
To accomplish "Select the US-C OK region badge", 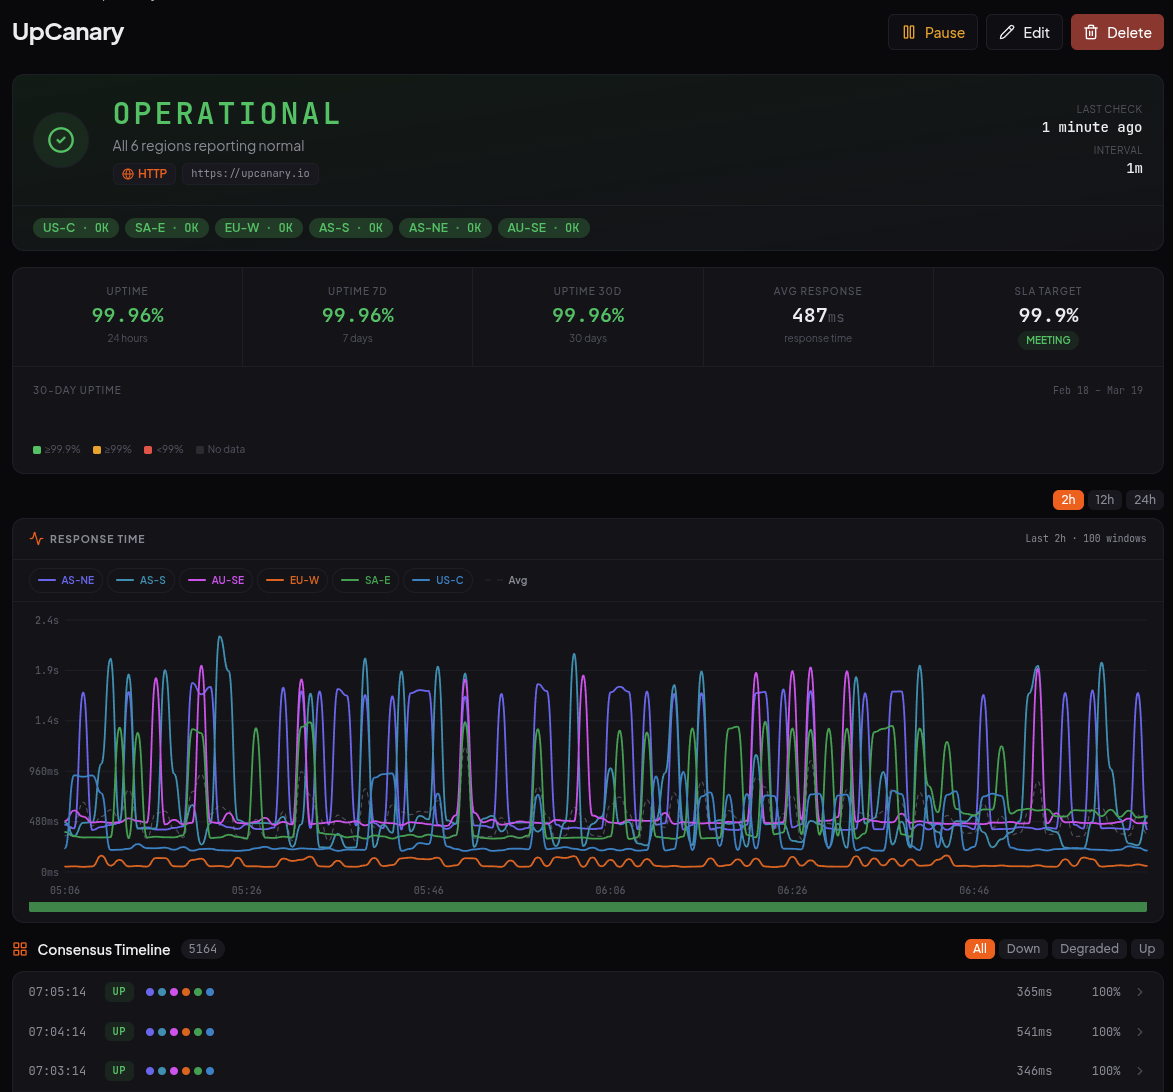I will 76,228.
